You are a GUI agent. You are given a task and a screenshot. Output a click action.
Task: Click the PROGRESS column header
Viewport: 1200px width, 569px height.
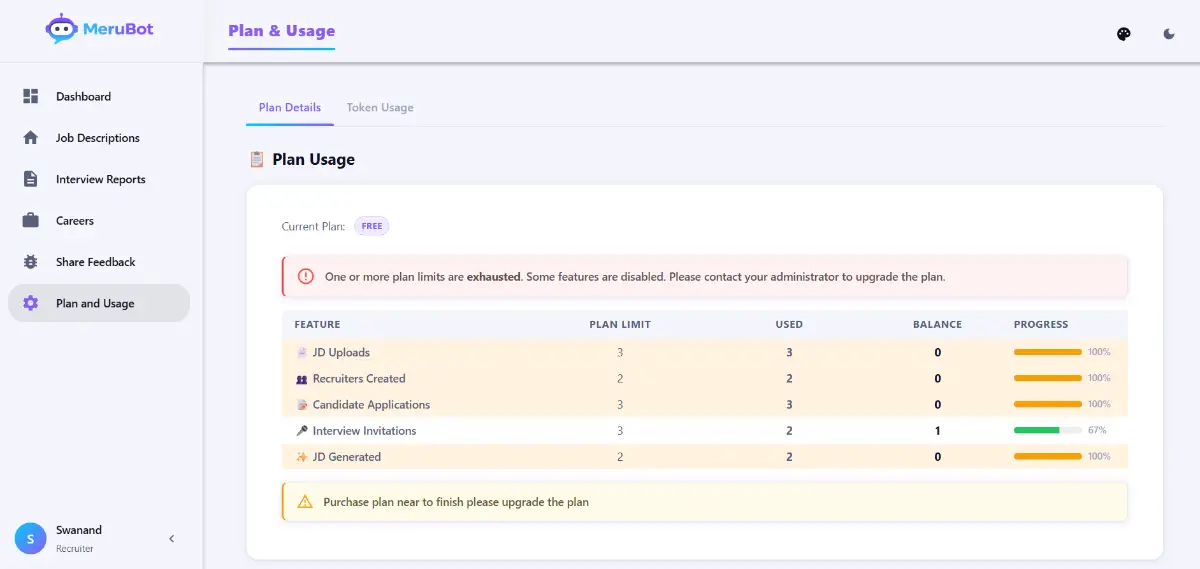[1041, 324]
